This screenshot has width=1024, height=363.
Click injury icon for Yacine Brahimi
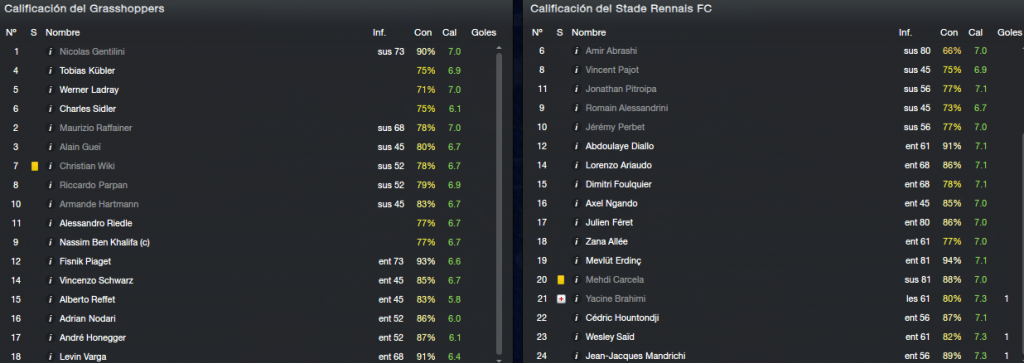(560, 299)
